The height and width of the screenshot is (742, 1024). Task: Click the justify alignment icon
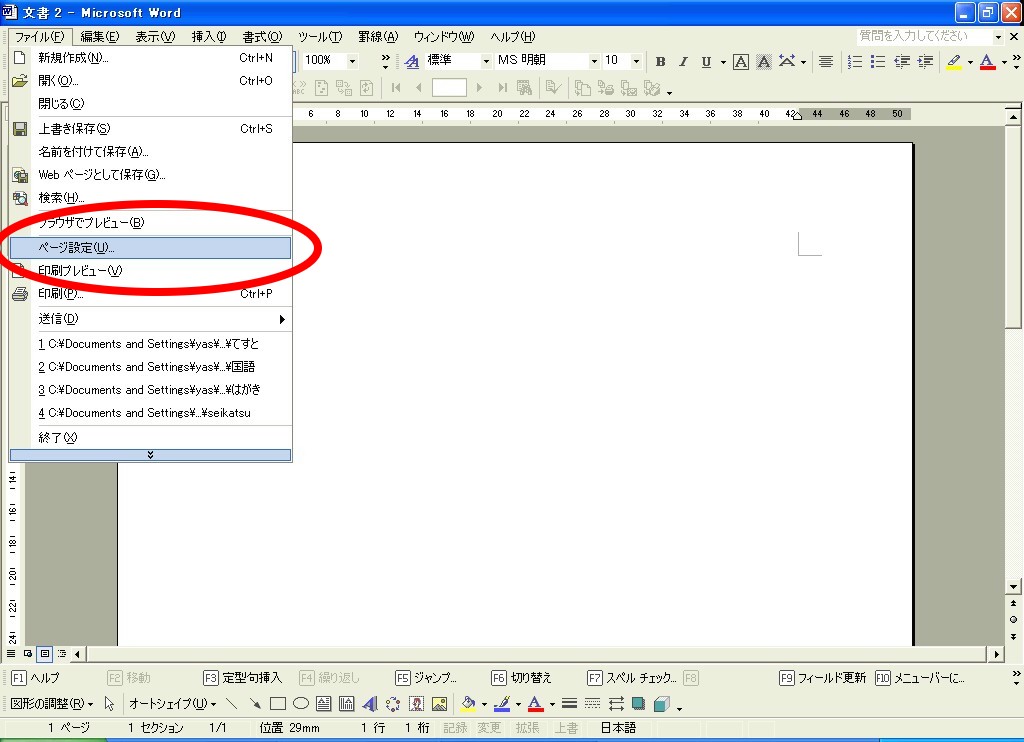(x=825, y=61)
